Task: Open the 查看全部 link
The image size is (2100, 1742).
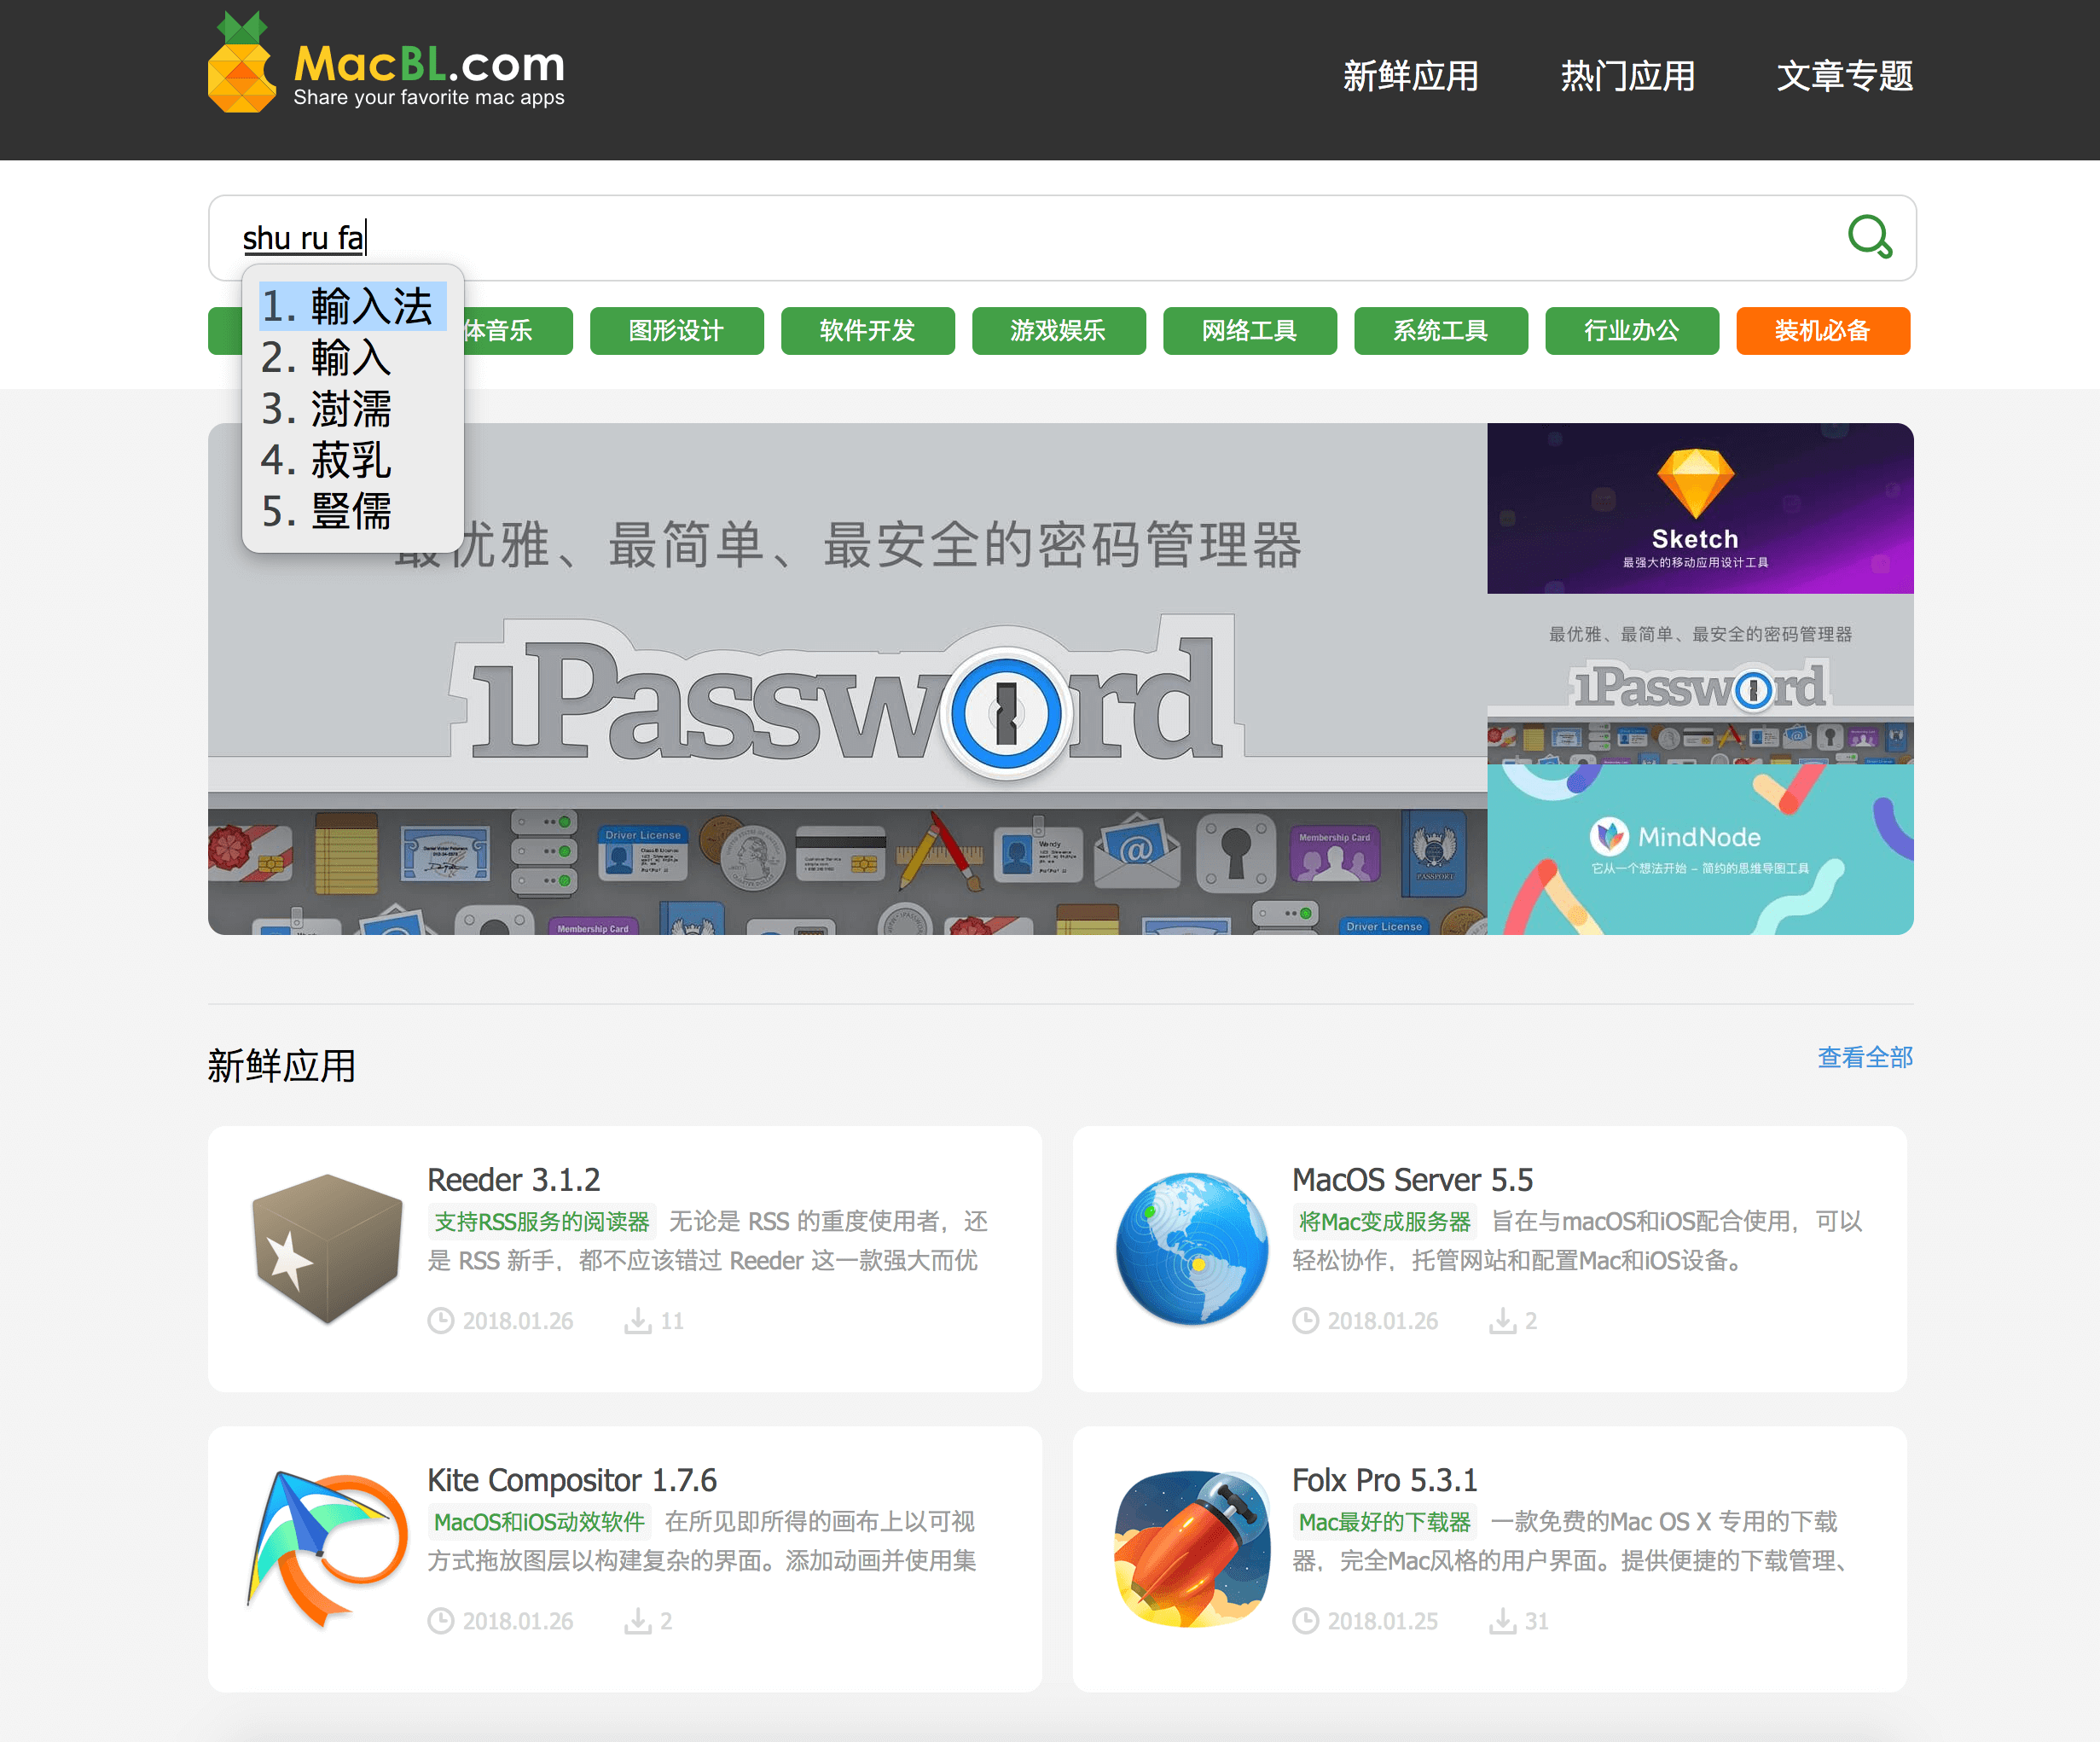Action: [1865, 1057]
